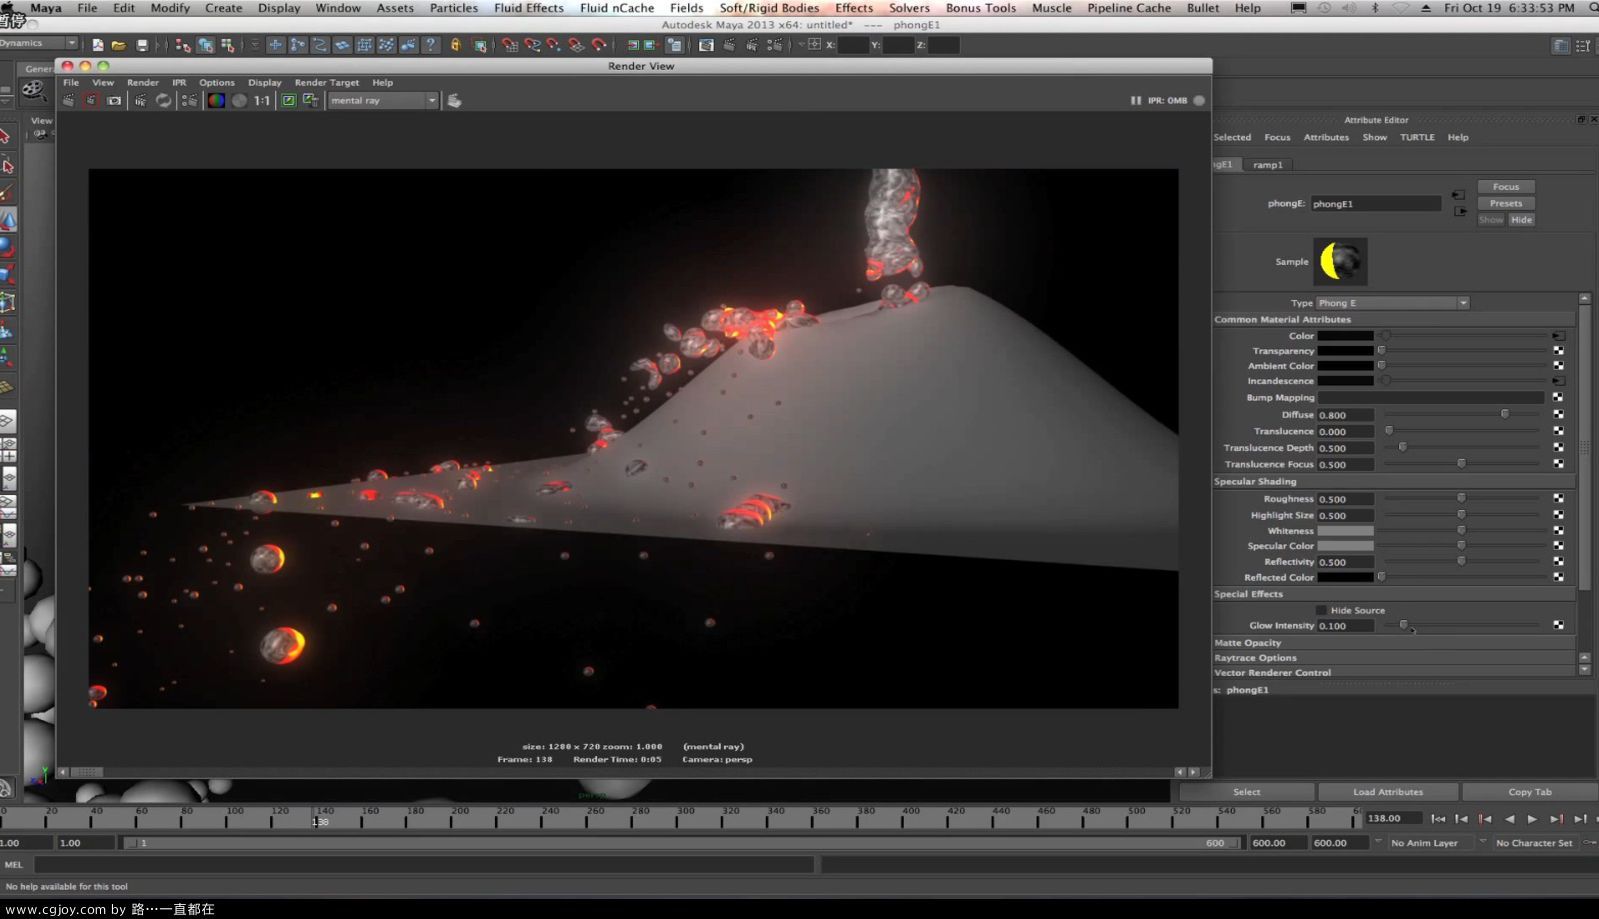
Task: Click the remove image icon in Render View
Action: [x=311, y=100]
